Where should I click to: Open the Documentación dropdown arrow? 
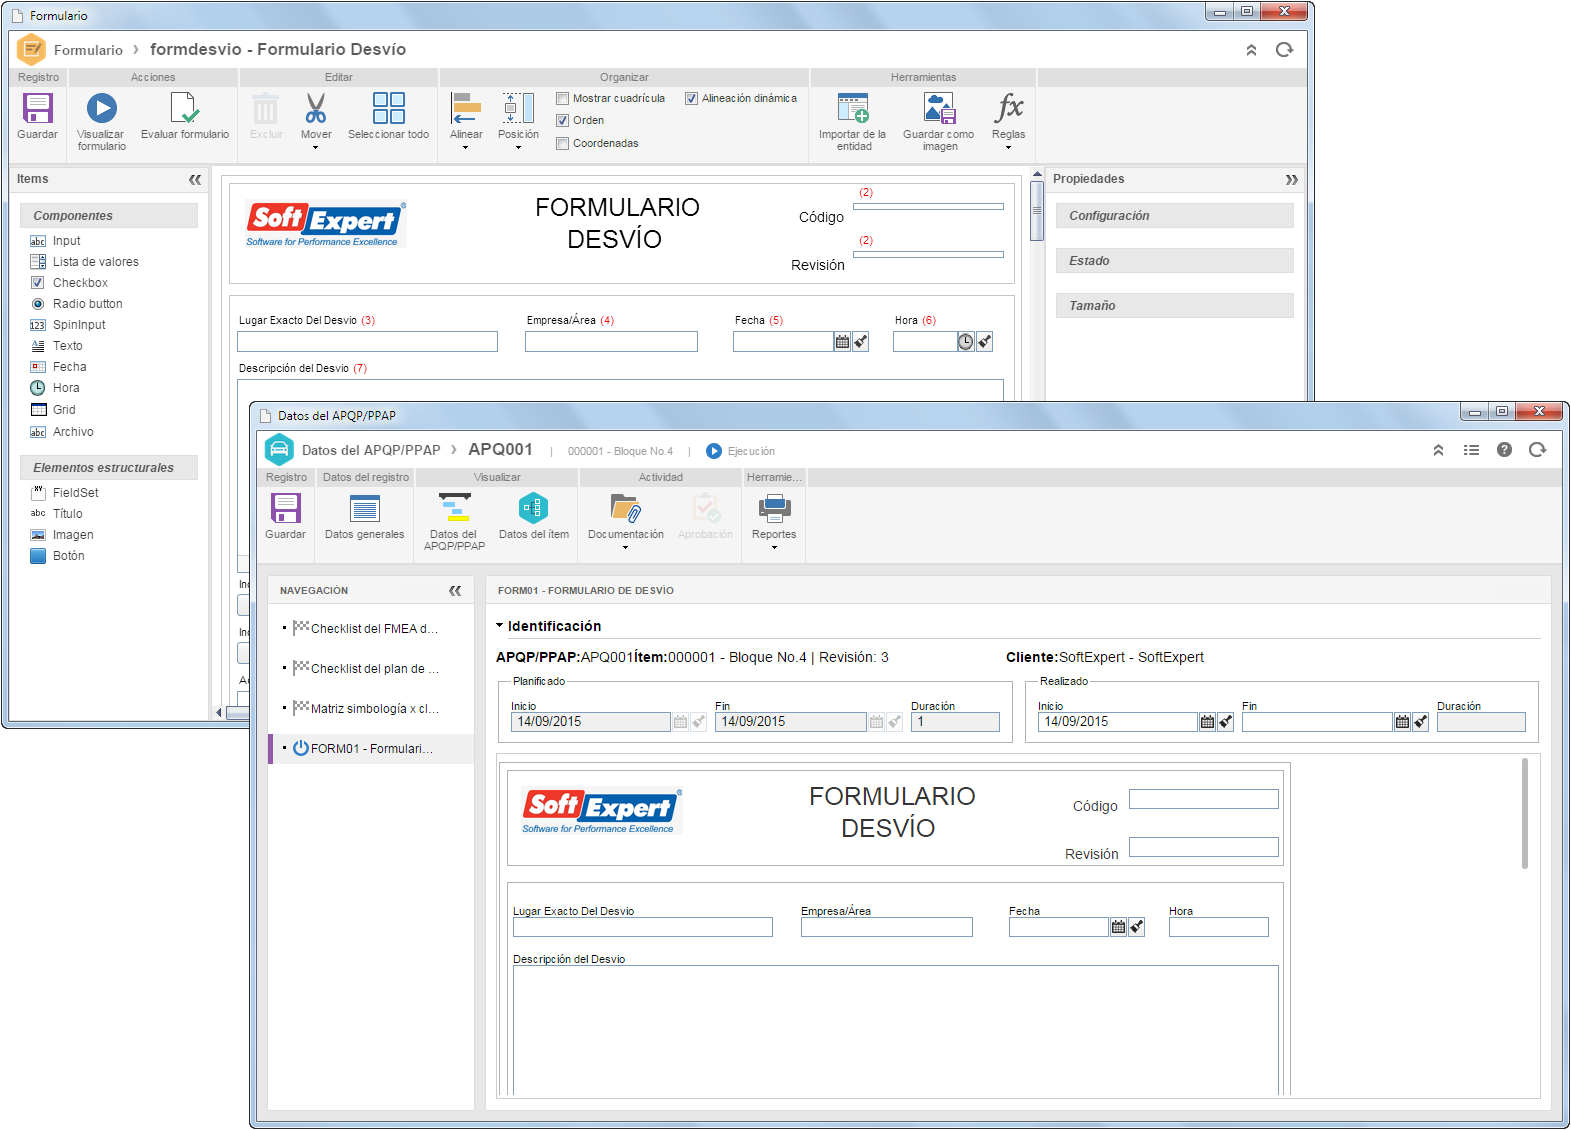point(626,548)
